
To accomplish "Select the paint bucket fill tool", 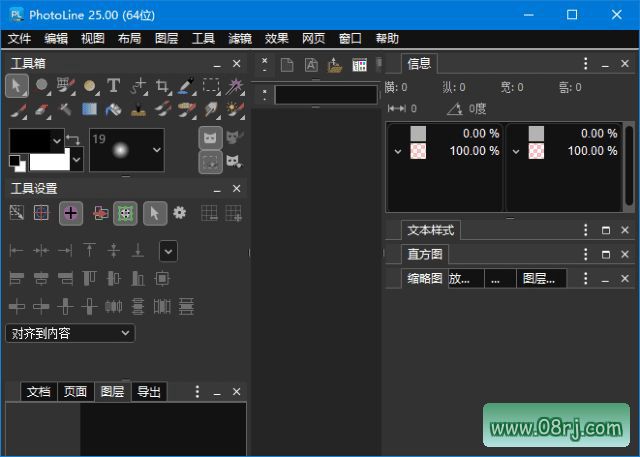I will (113, 109).
